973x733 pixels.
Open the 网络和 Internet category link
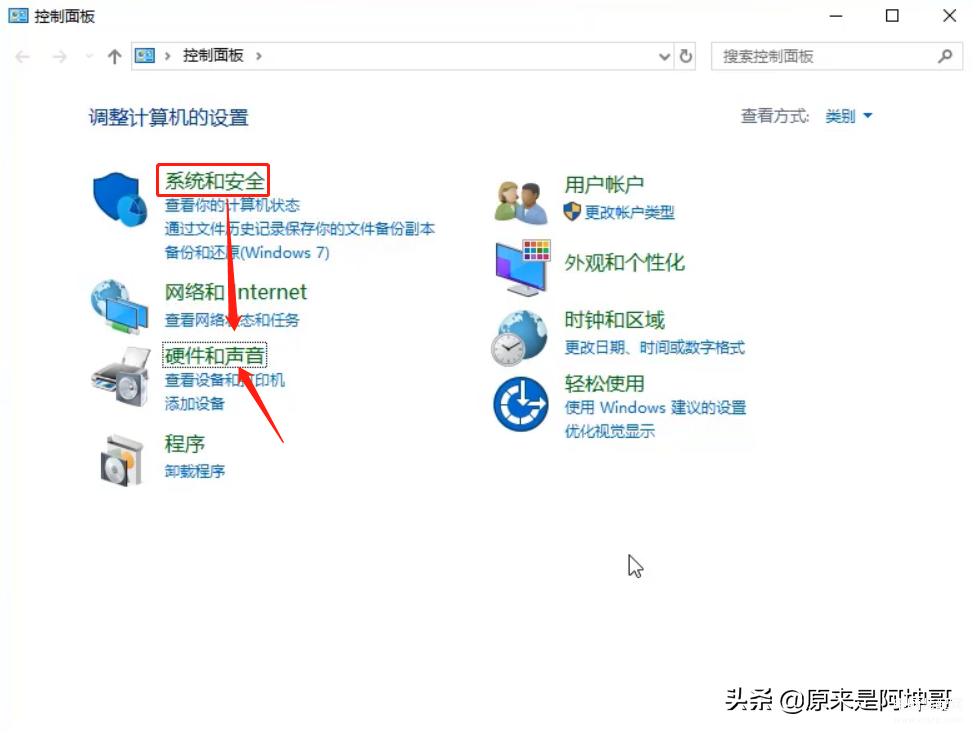click(236, 292)
